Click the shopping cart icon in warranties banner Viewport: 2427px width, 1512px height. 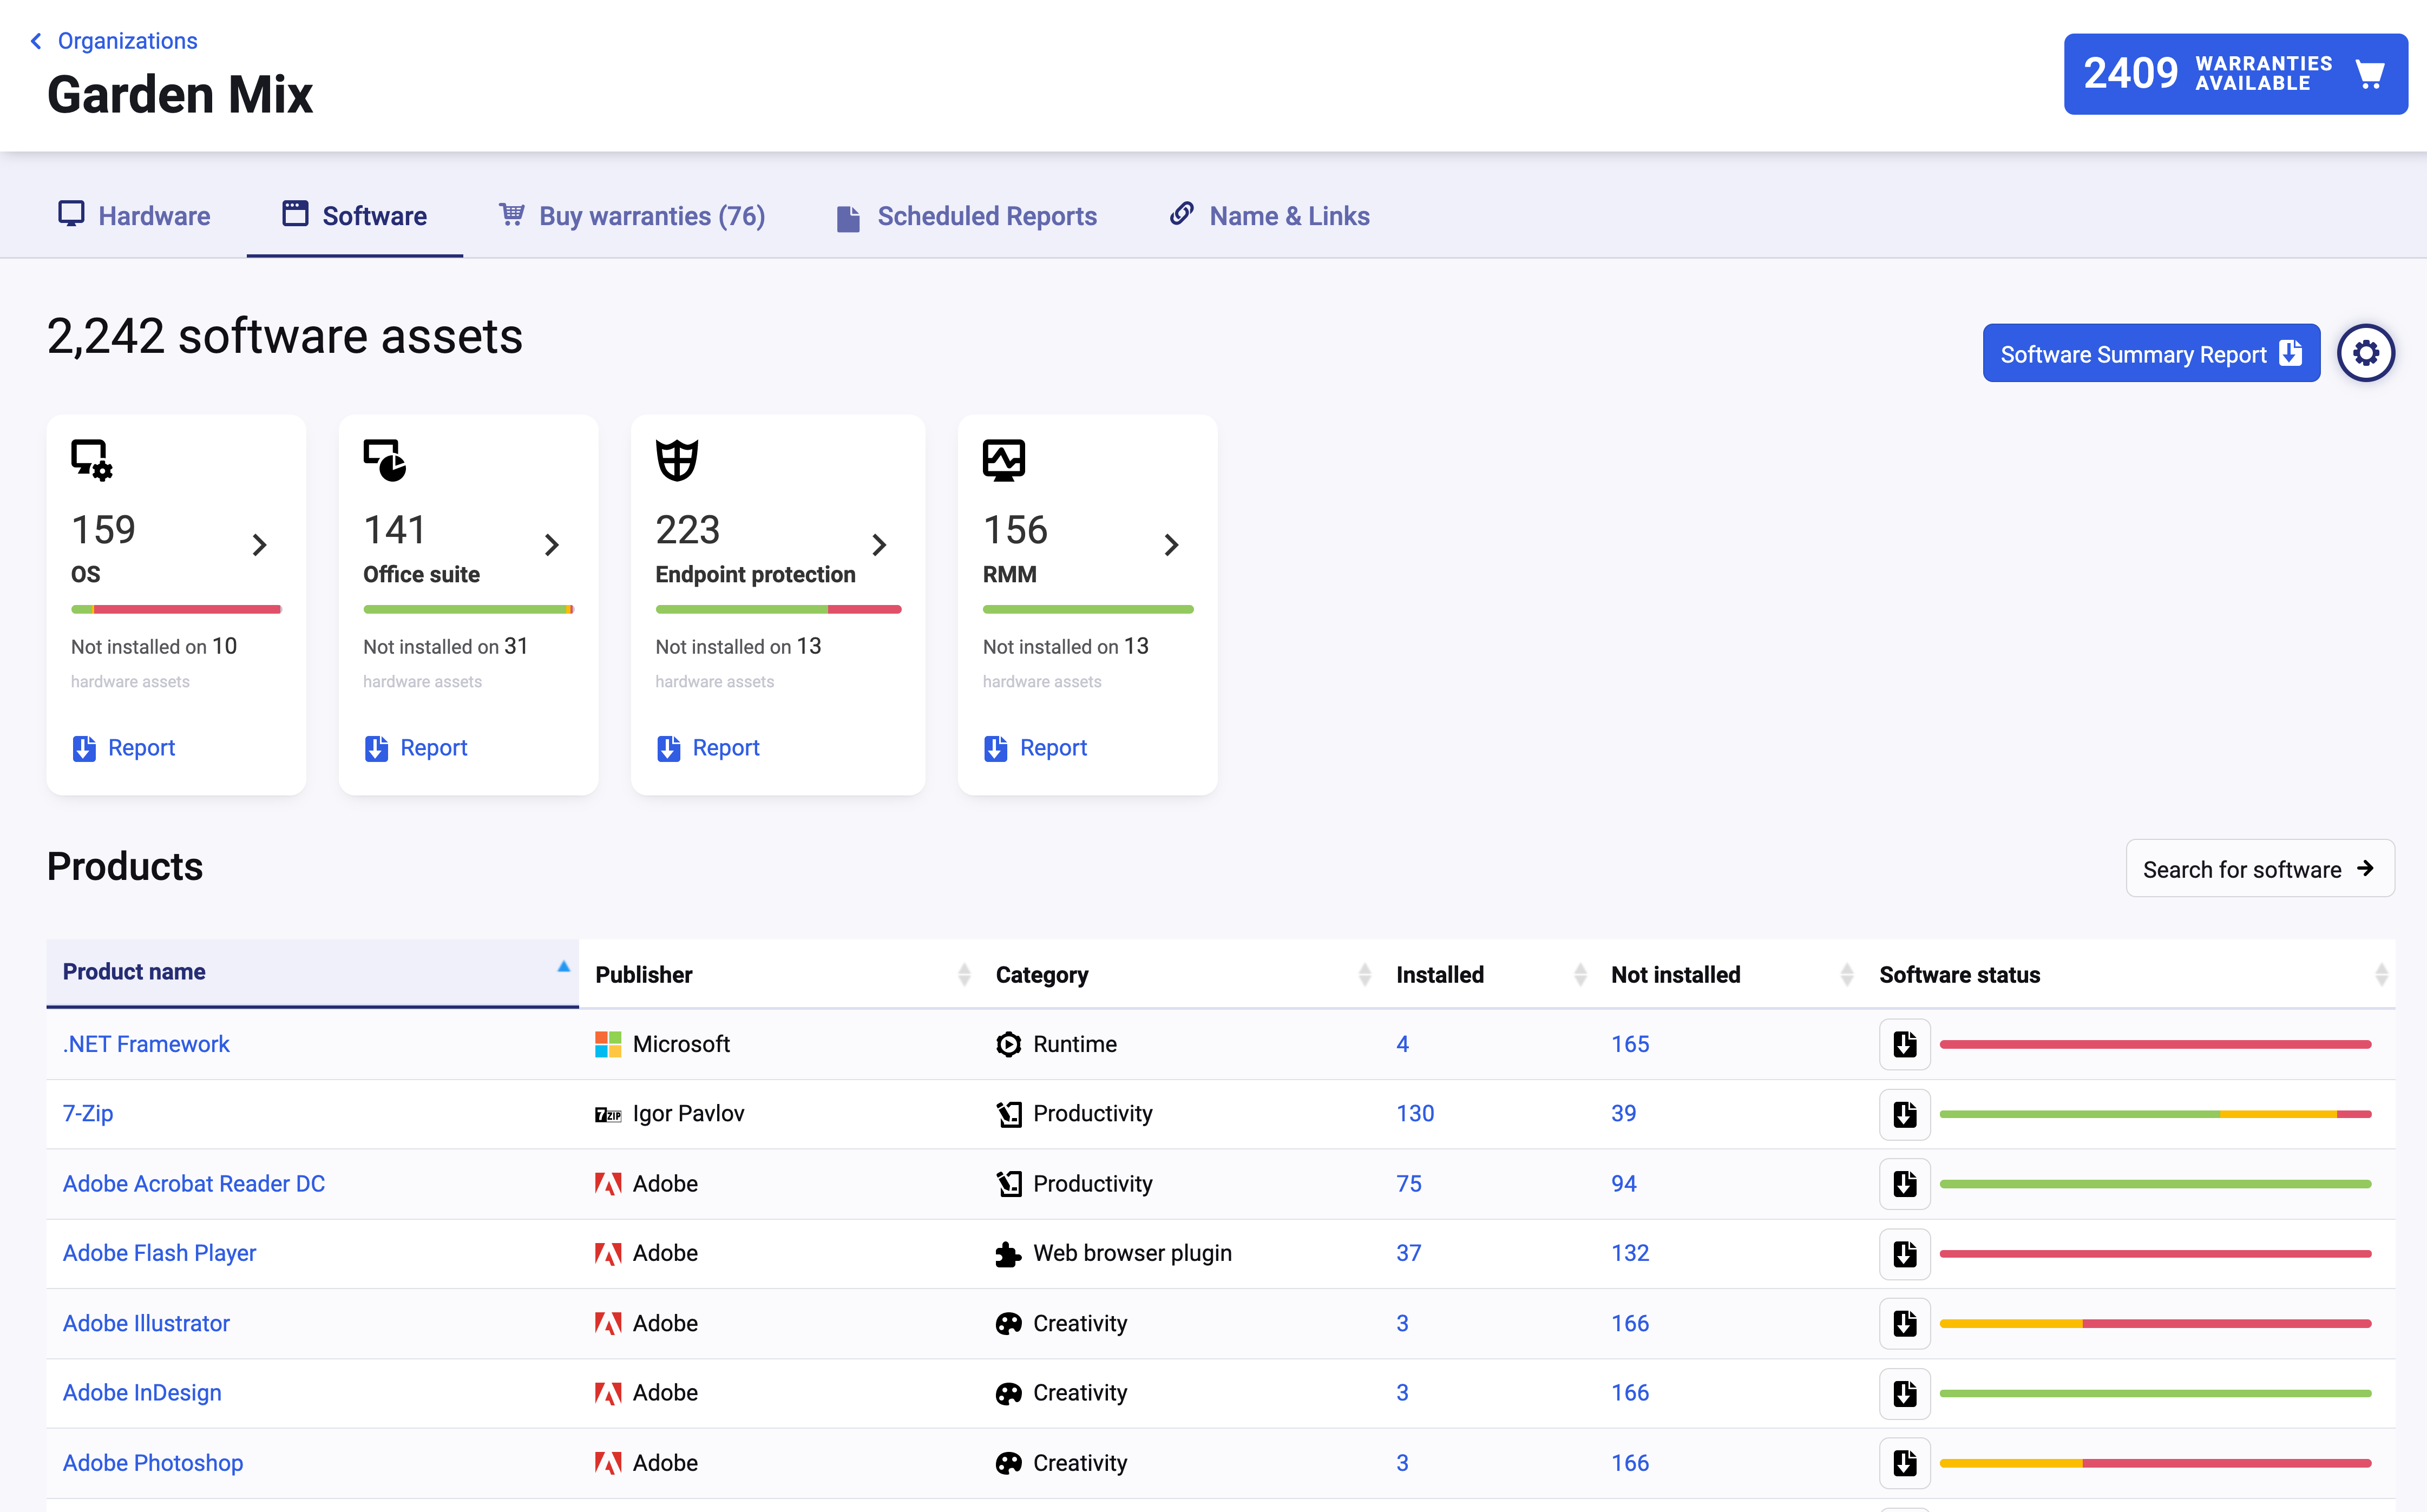point(2369,74)
